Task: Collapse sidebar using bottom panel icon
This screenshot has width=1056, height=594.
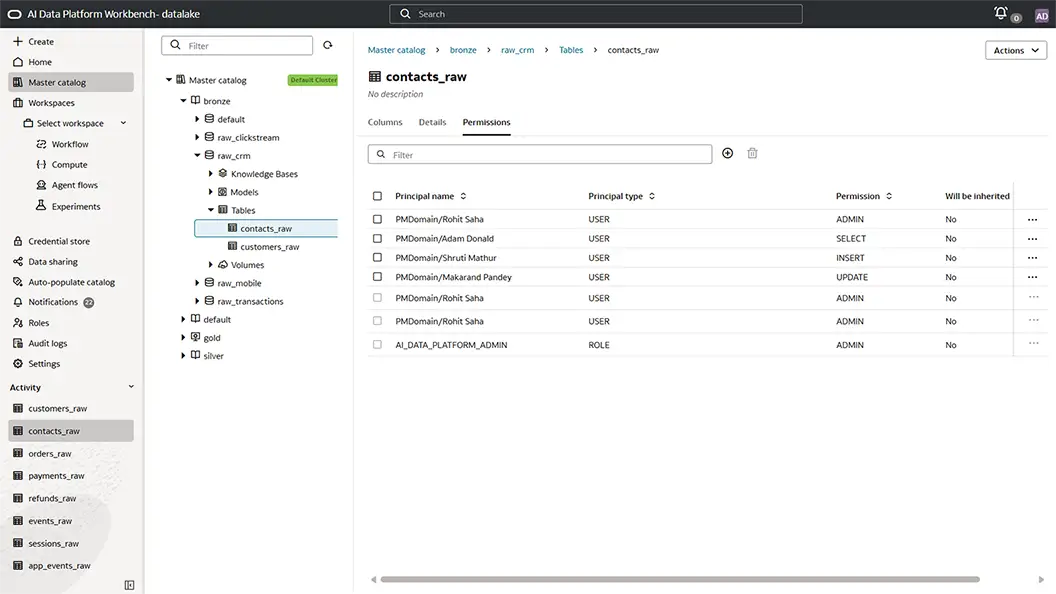Action: tap(129, 585)
